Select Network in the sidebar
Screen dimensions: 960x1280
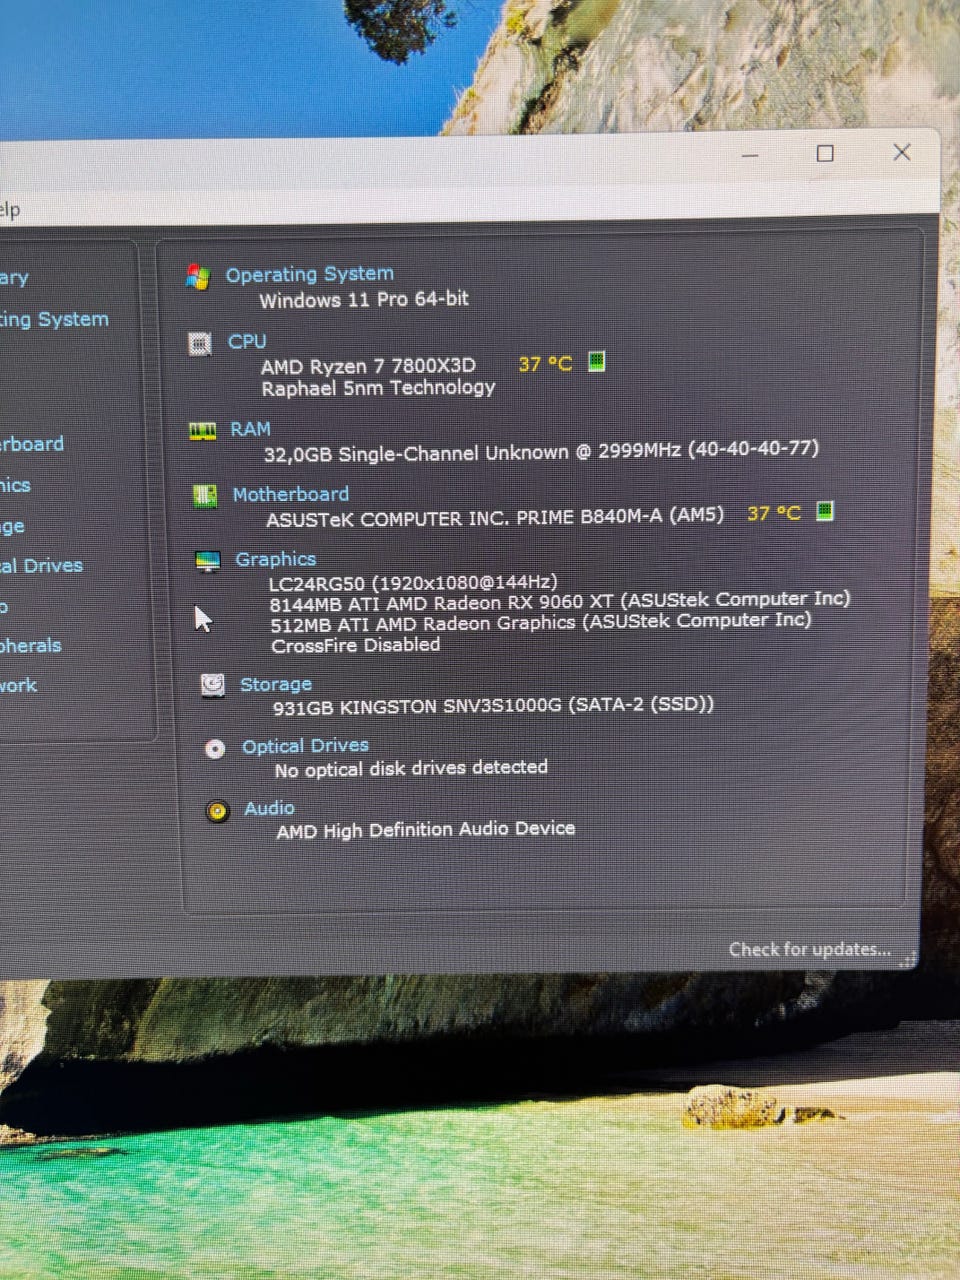tap(18, 686)
